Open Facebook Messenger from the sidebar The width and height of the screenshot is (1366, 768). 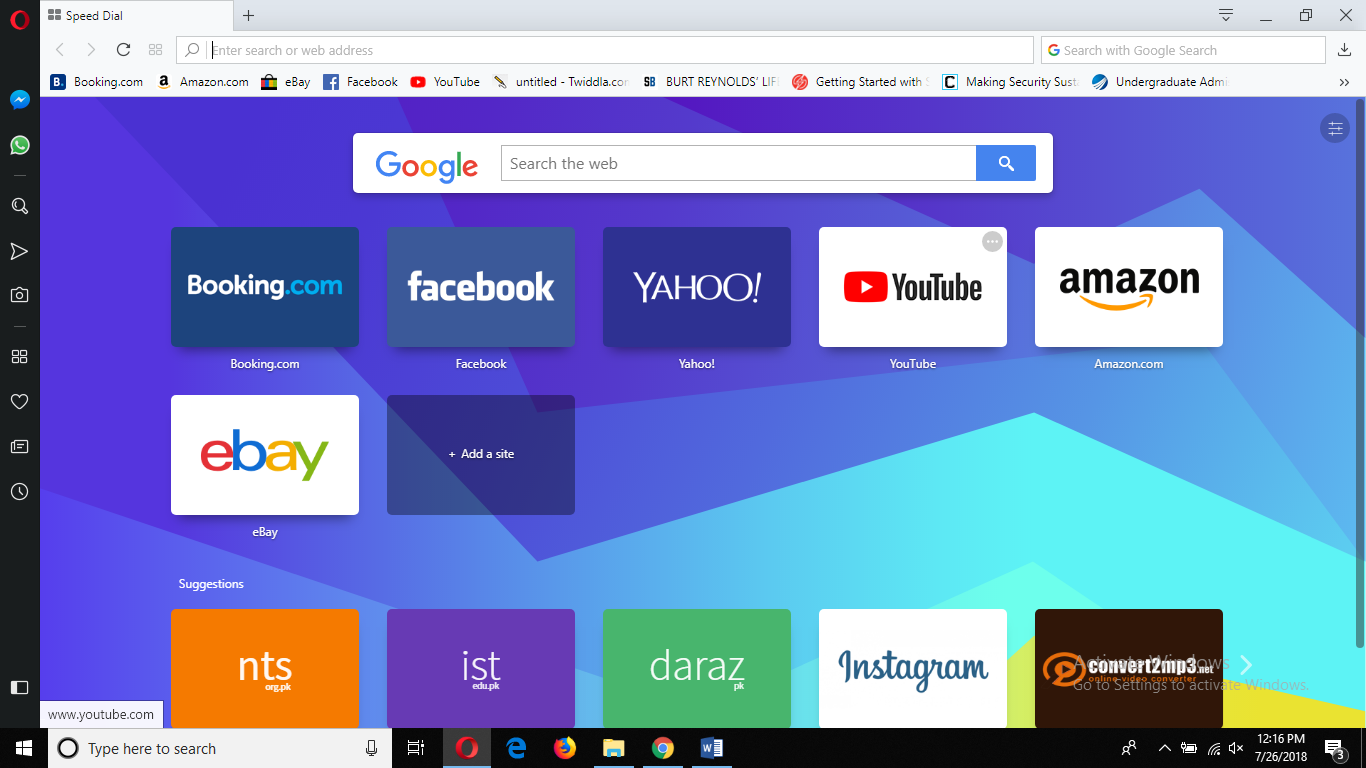(18, 99)
